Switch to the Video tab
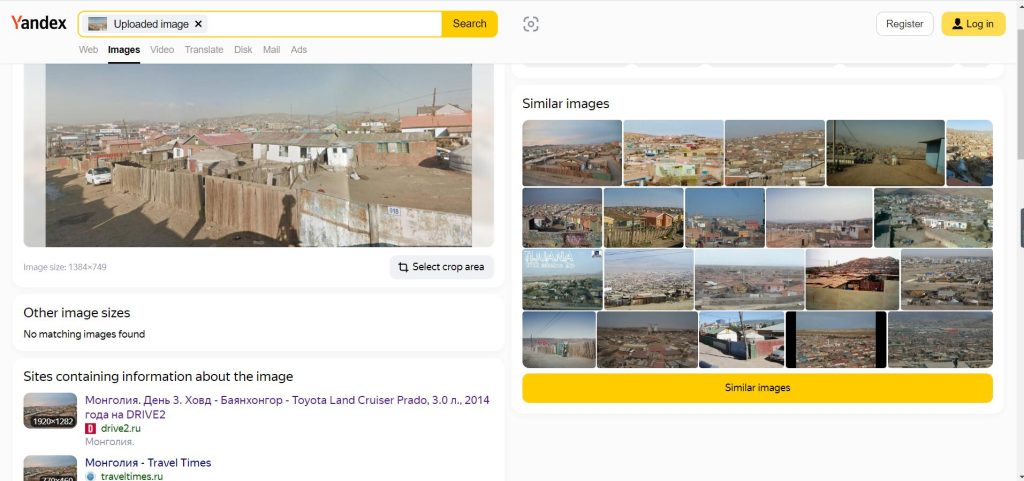 pos(162,50)
